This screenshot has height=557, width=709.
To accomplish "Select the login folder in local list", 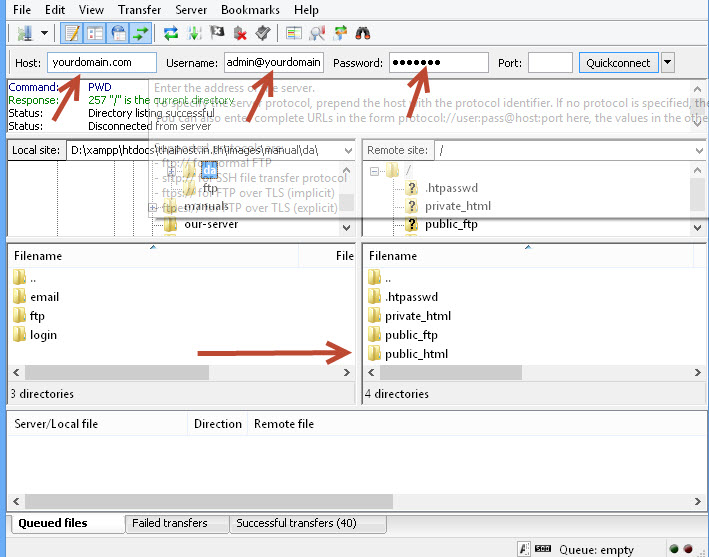I will pos(43,335).
